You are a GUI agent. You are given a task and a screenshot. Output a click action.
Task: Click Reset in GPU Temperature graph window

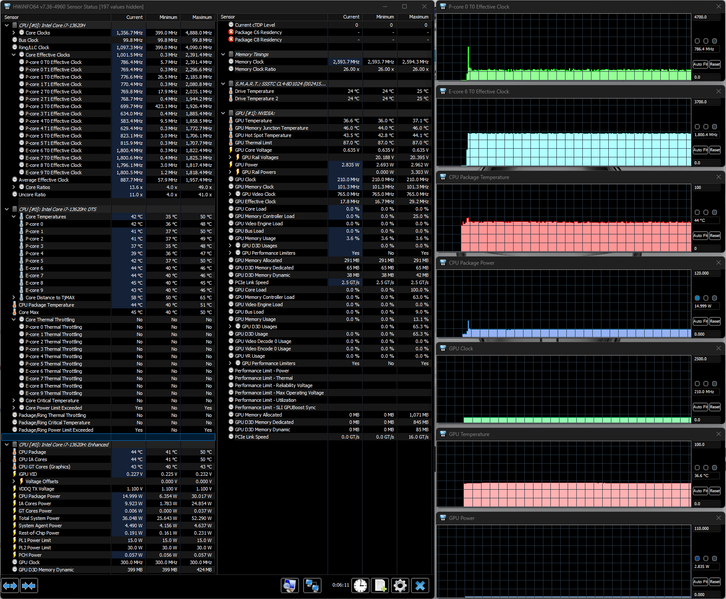click(x=715, y=491)
